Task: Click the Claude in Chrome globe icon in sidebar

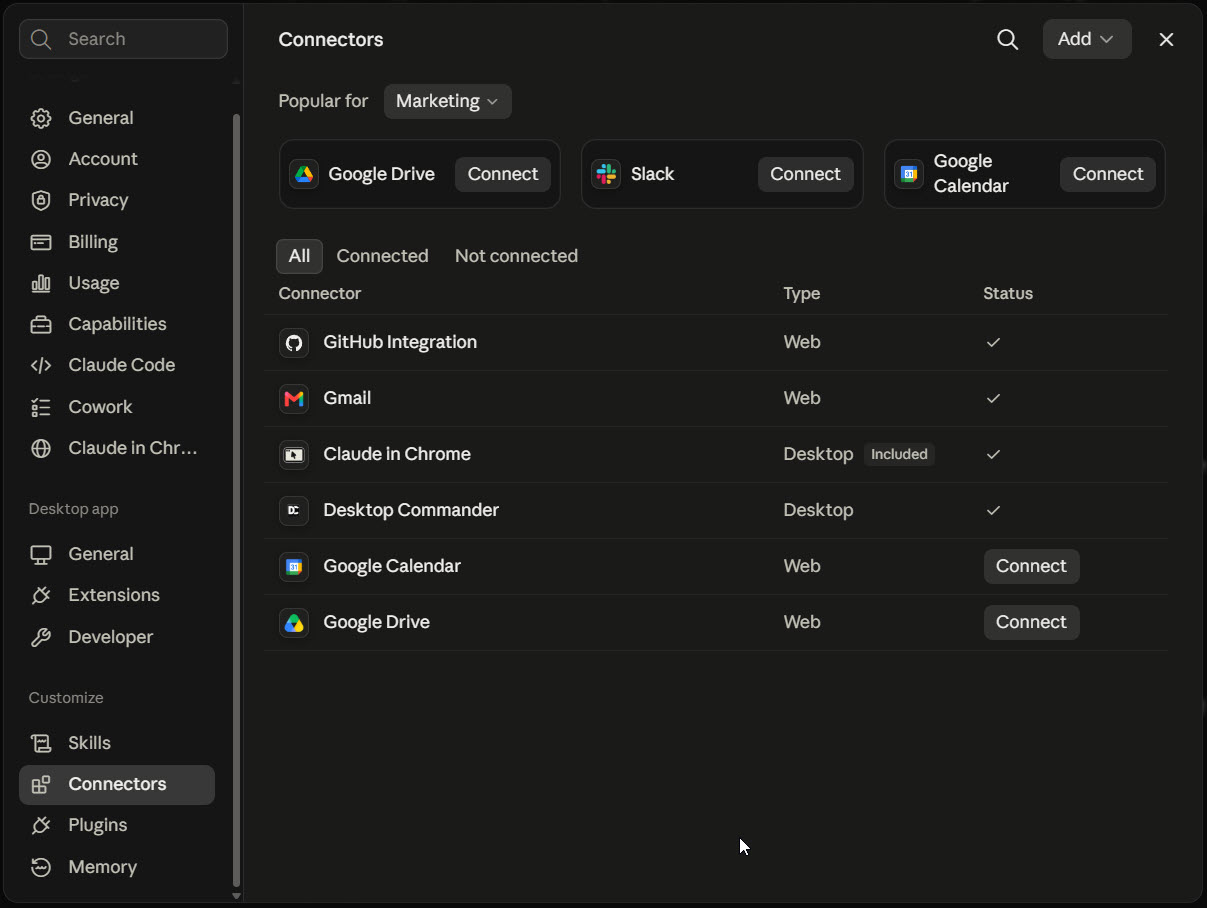Action: pos(41,448)
